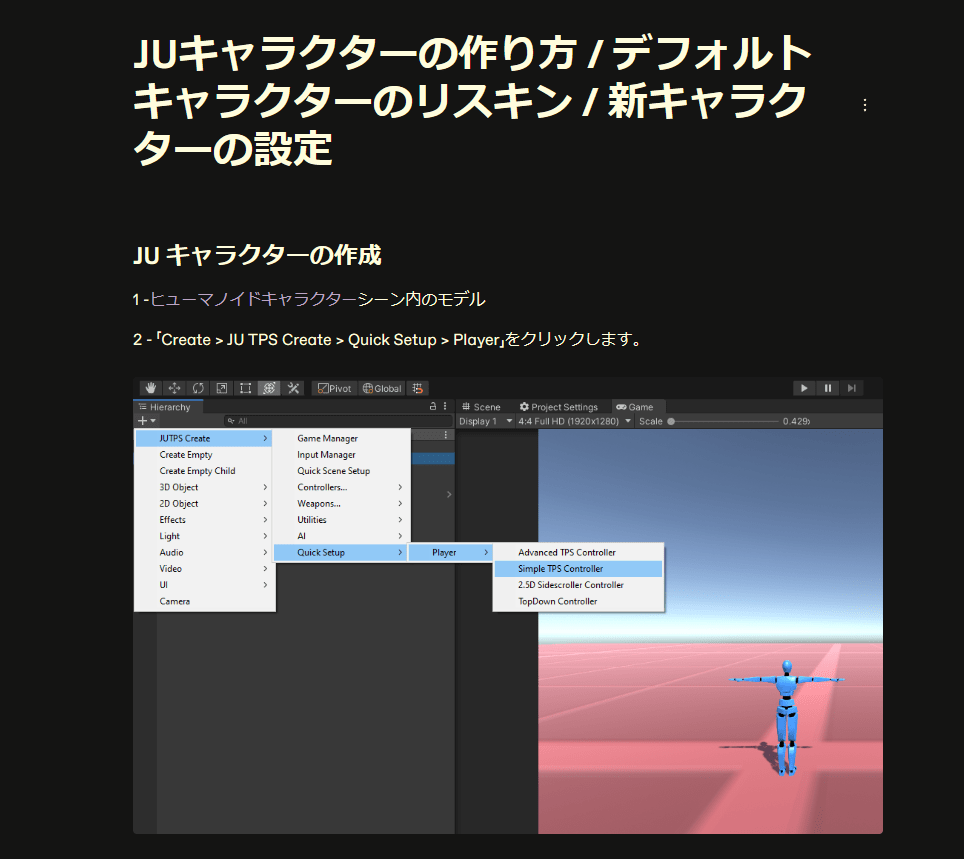Select the Rotate tool in Unity toolbar

coord(198,388)
